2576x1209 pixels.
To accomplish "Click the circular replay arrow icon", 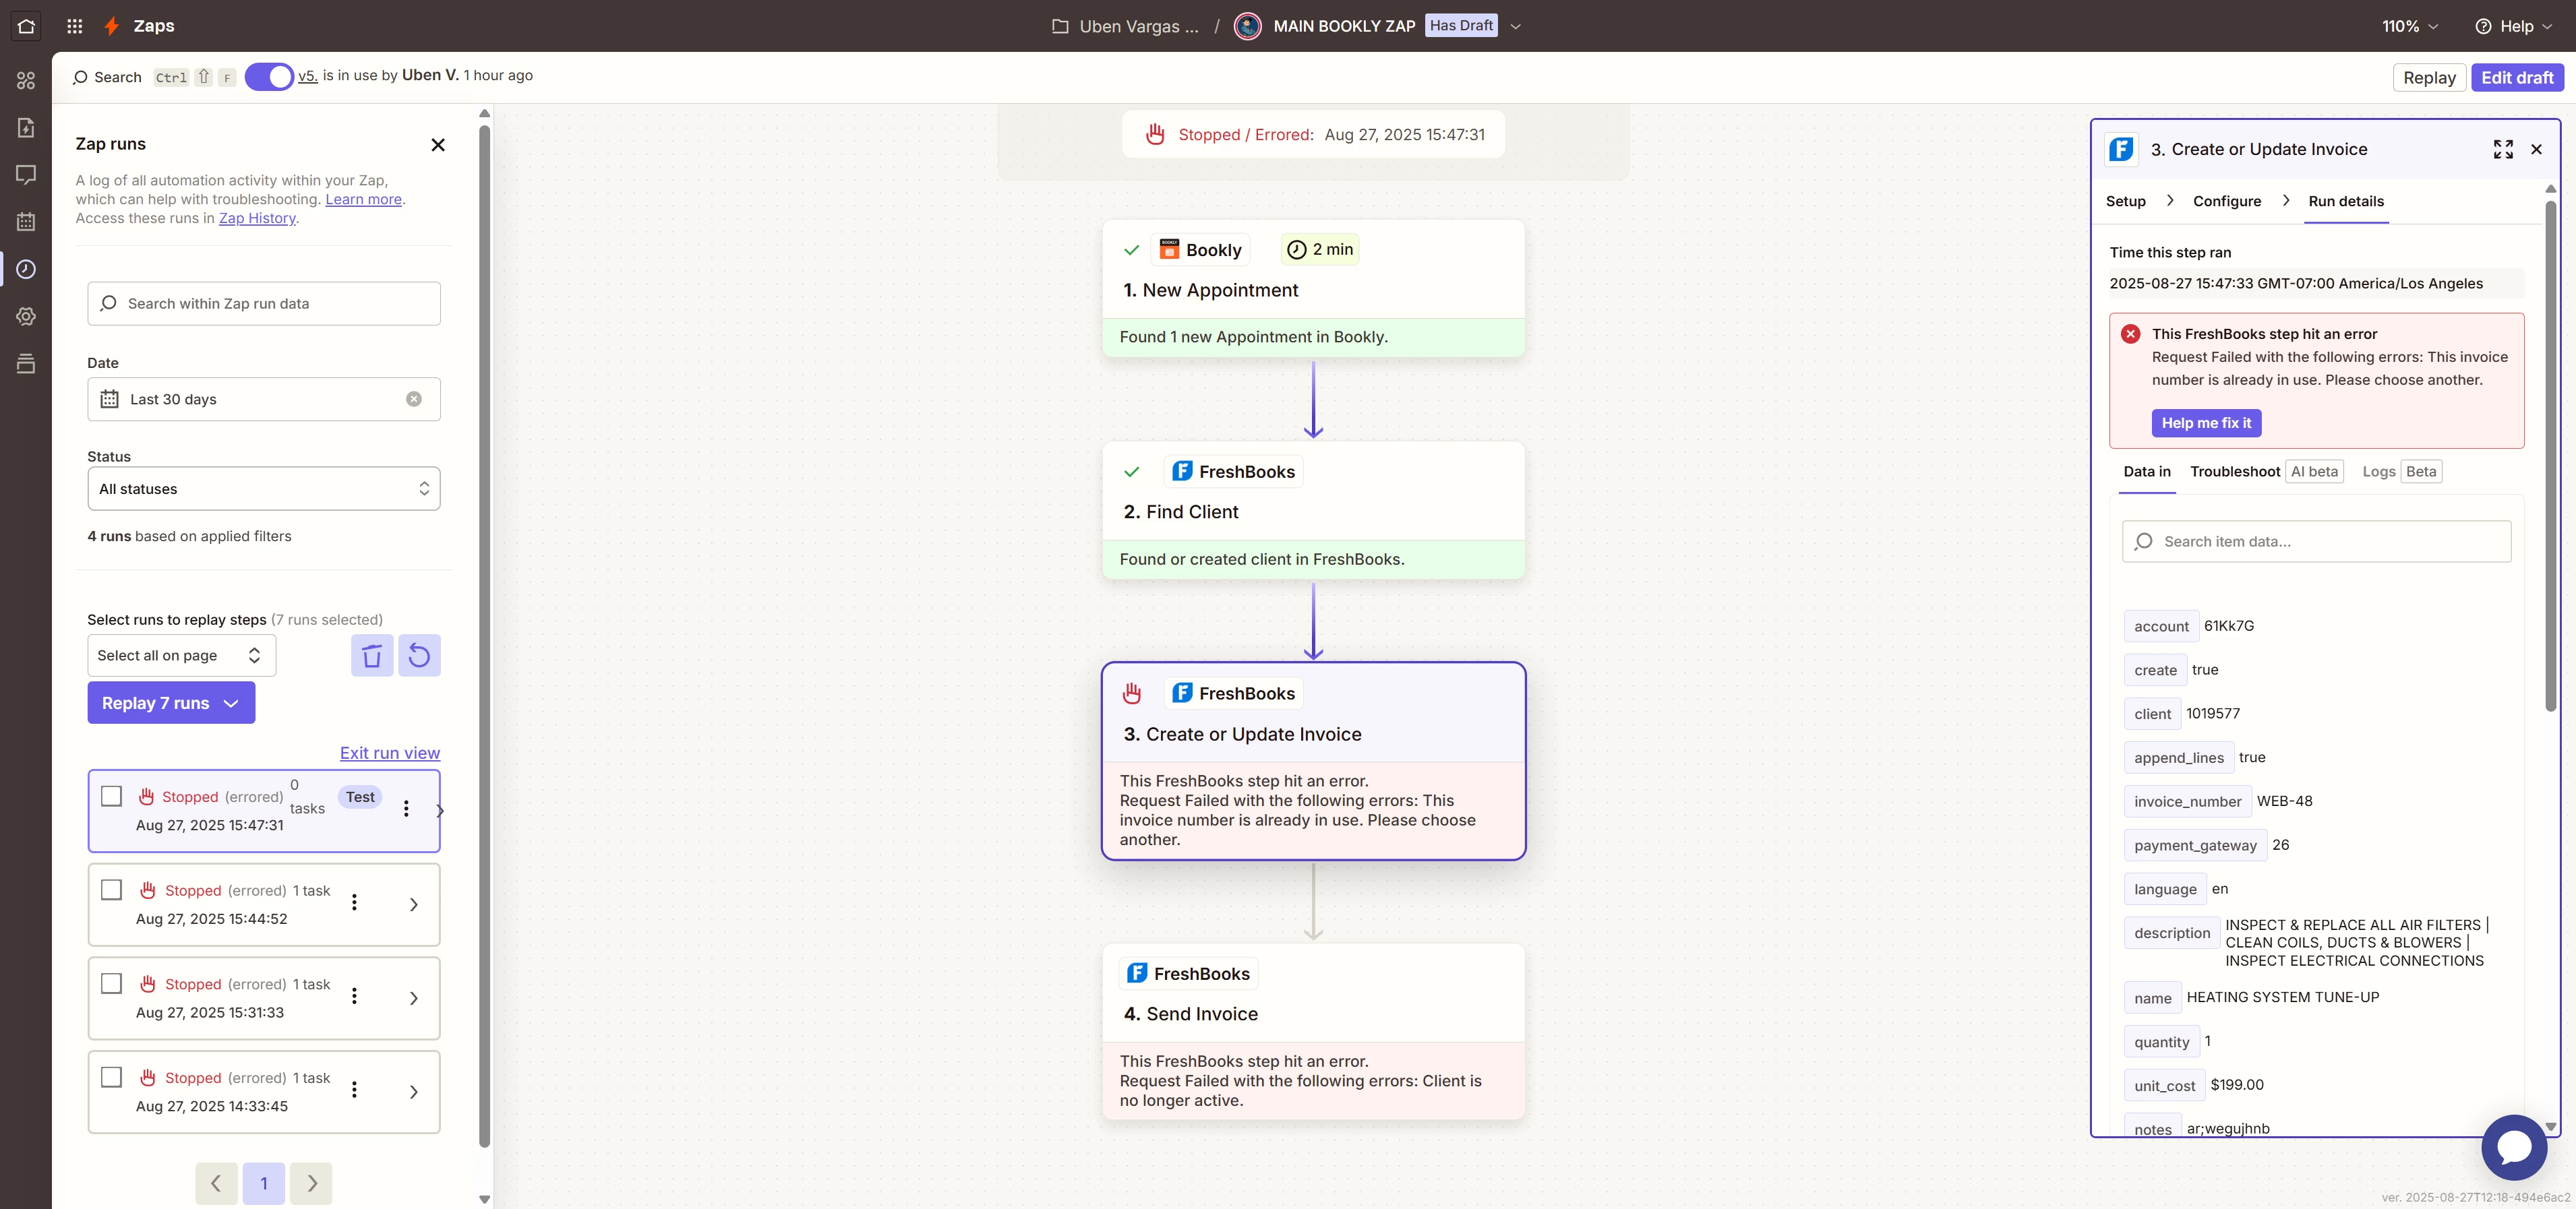I will click(419, 656).
